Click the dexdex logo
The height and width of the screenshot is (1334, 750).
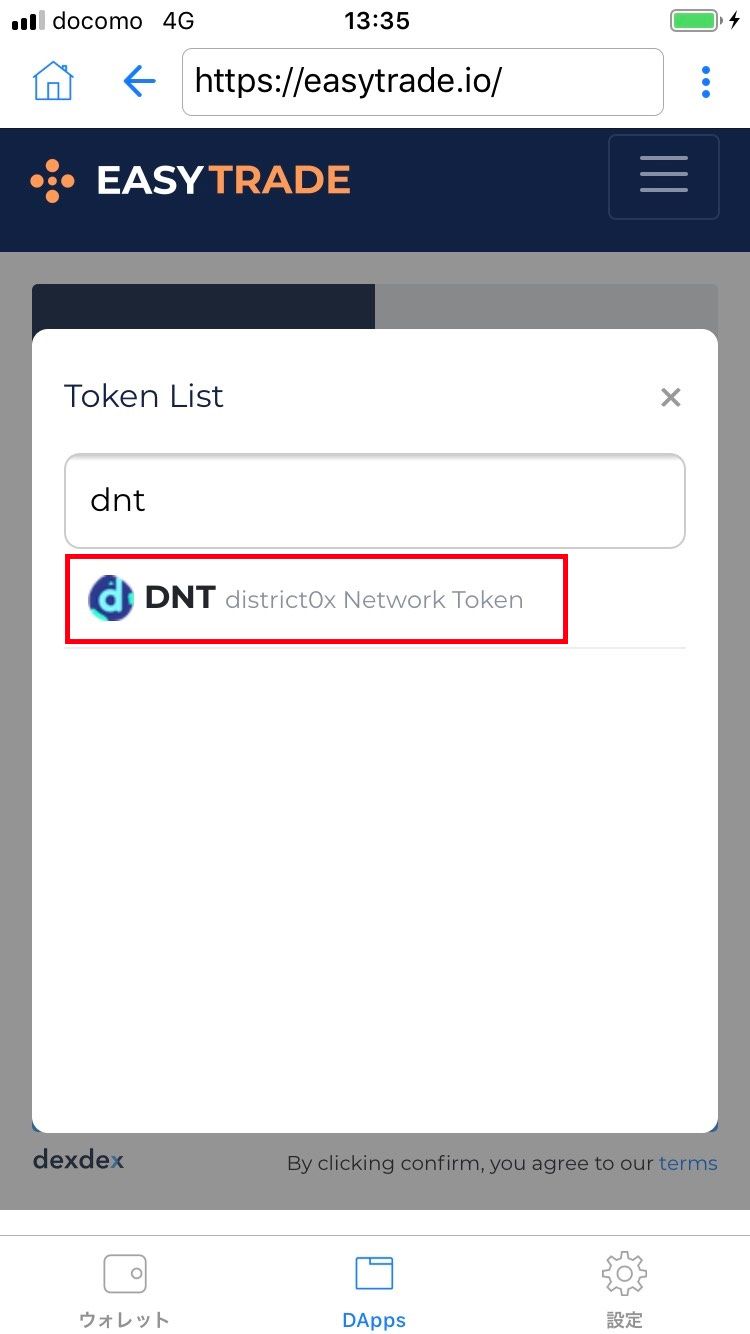coord(78,1160)
